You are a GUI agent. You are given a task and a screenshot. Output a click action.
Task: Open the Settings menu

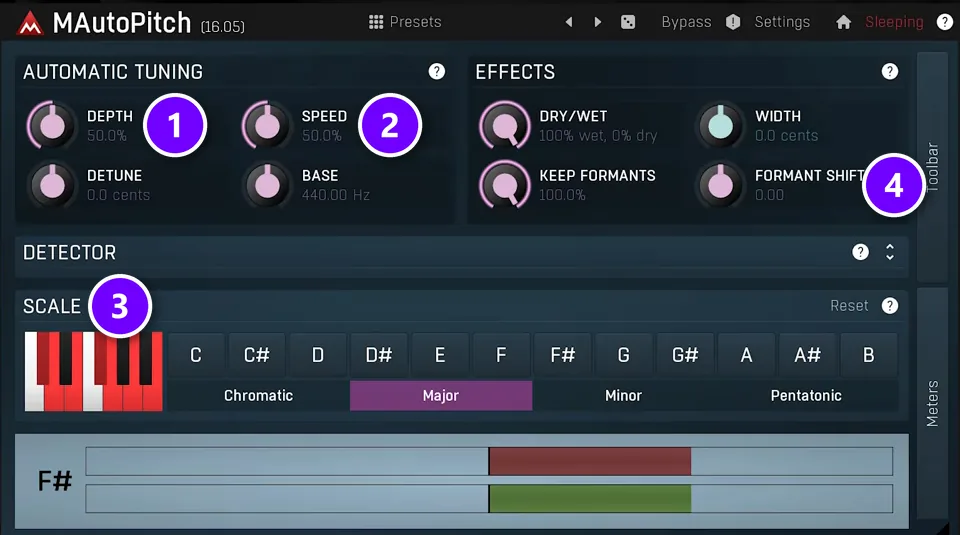click(782, 22)
